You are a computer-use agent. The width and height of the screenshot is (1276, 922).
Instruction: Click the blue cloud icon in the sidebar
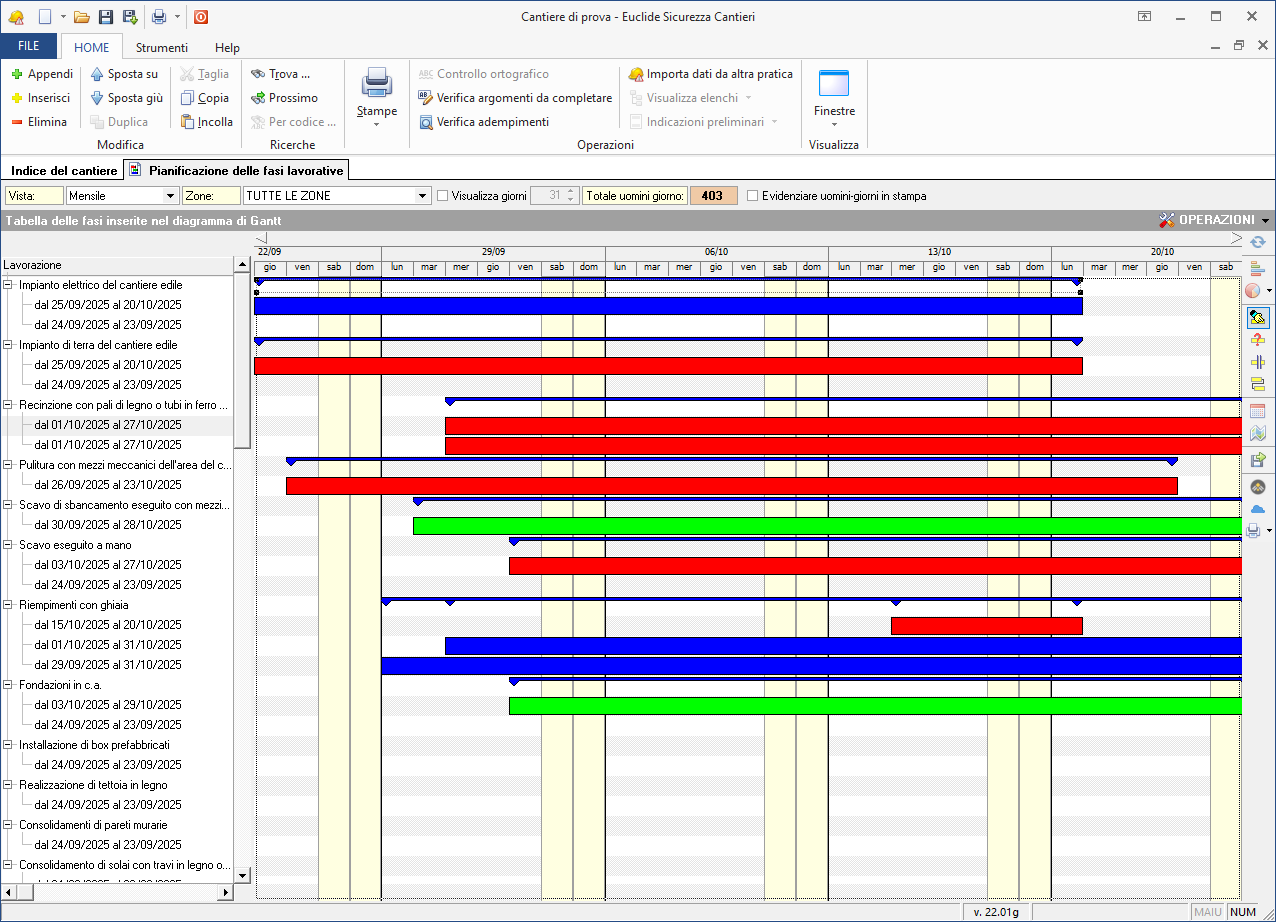(x=1258, y=509)
